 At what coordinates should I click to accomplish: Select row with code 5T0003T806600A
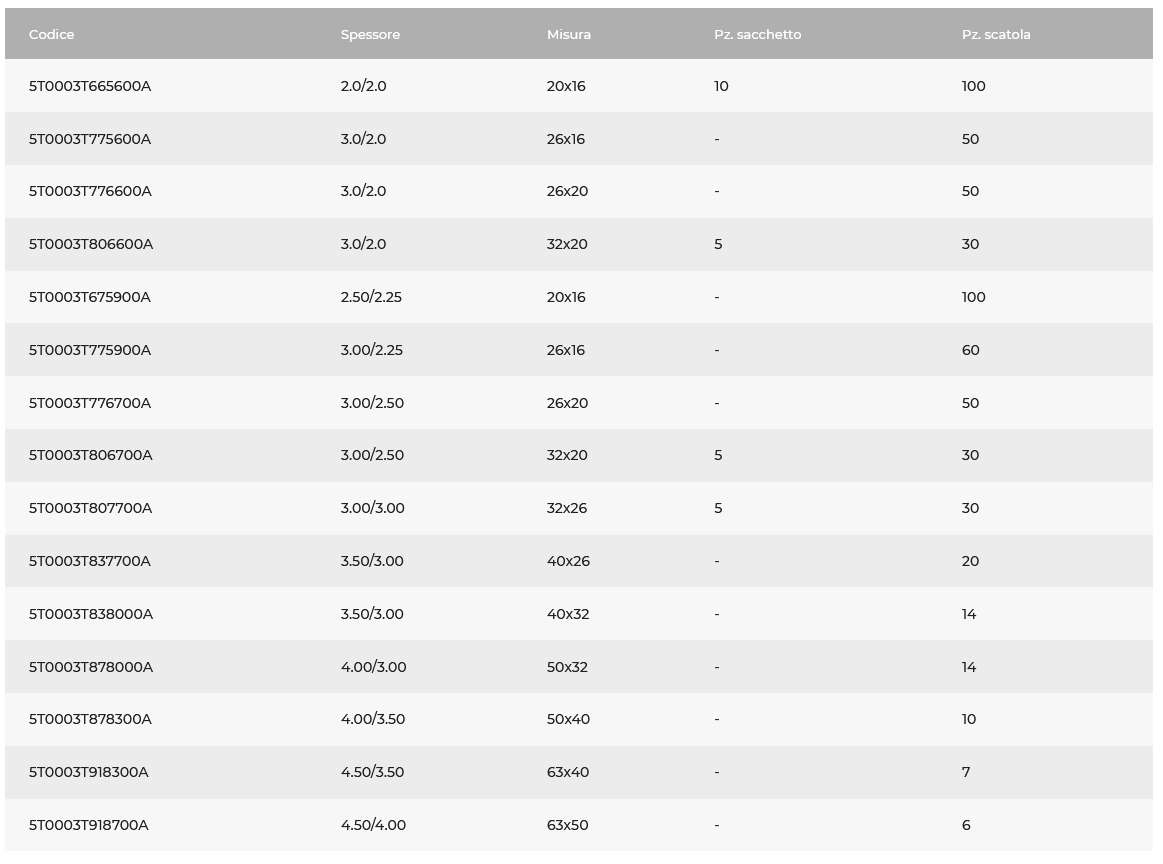579,244
